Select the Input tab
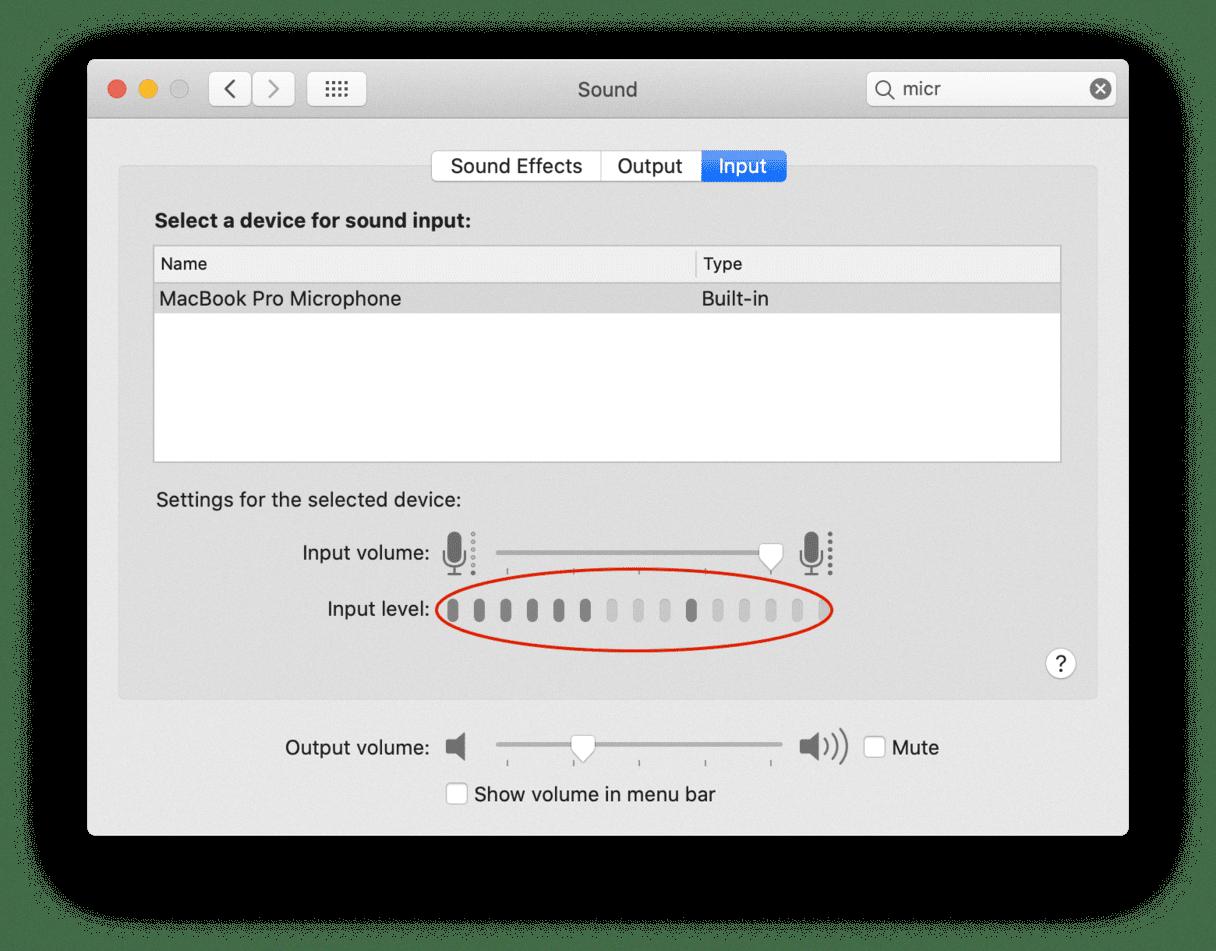Screen dimensions: 1216x951 (743, 166)
